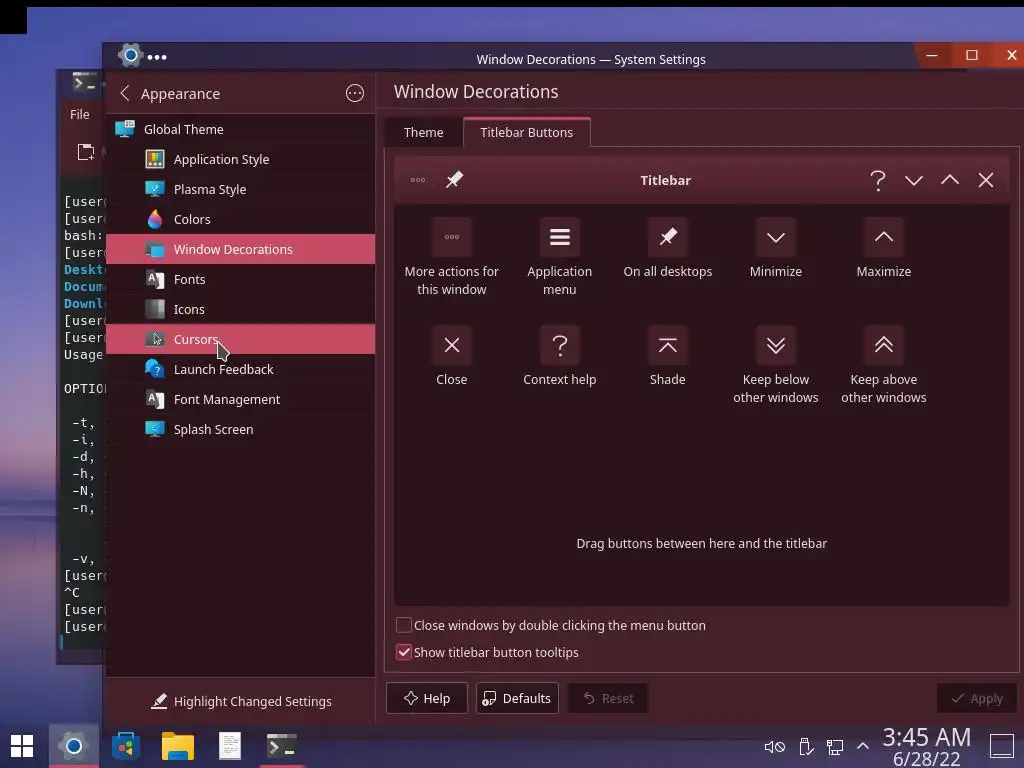Click the Defaults button

click(517, 698)
